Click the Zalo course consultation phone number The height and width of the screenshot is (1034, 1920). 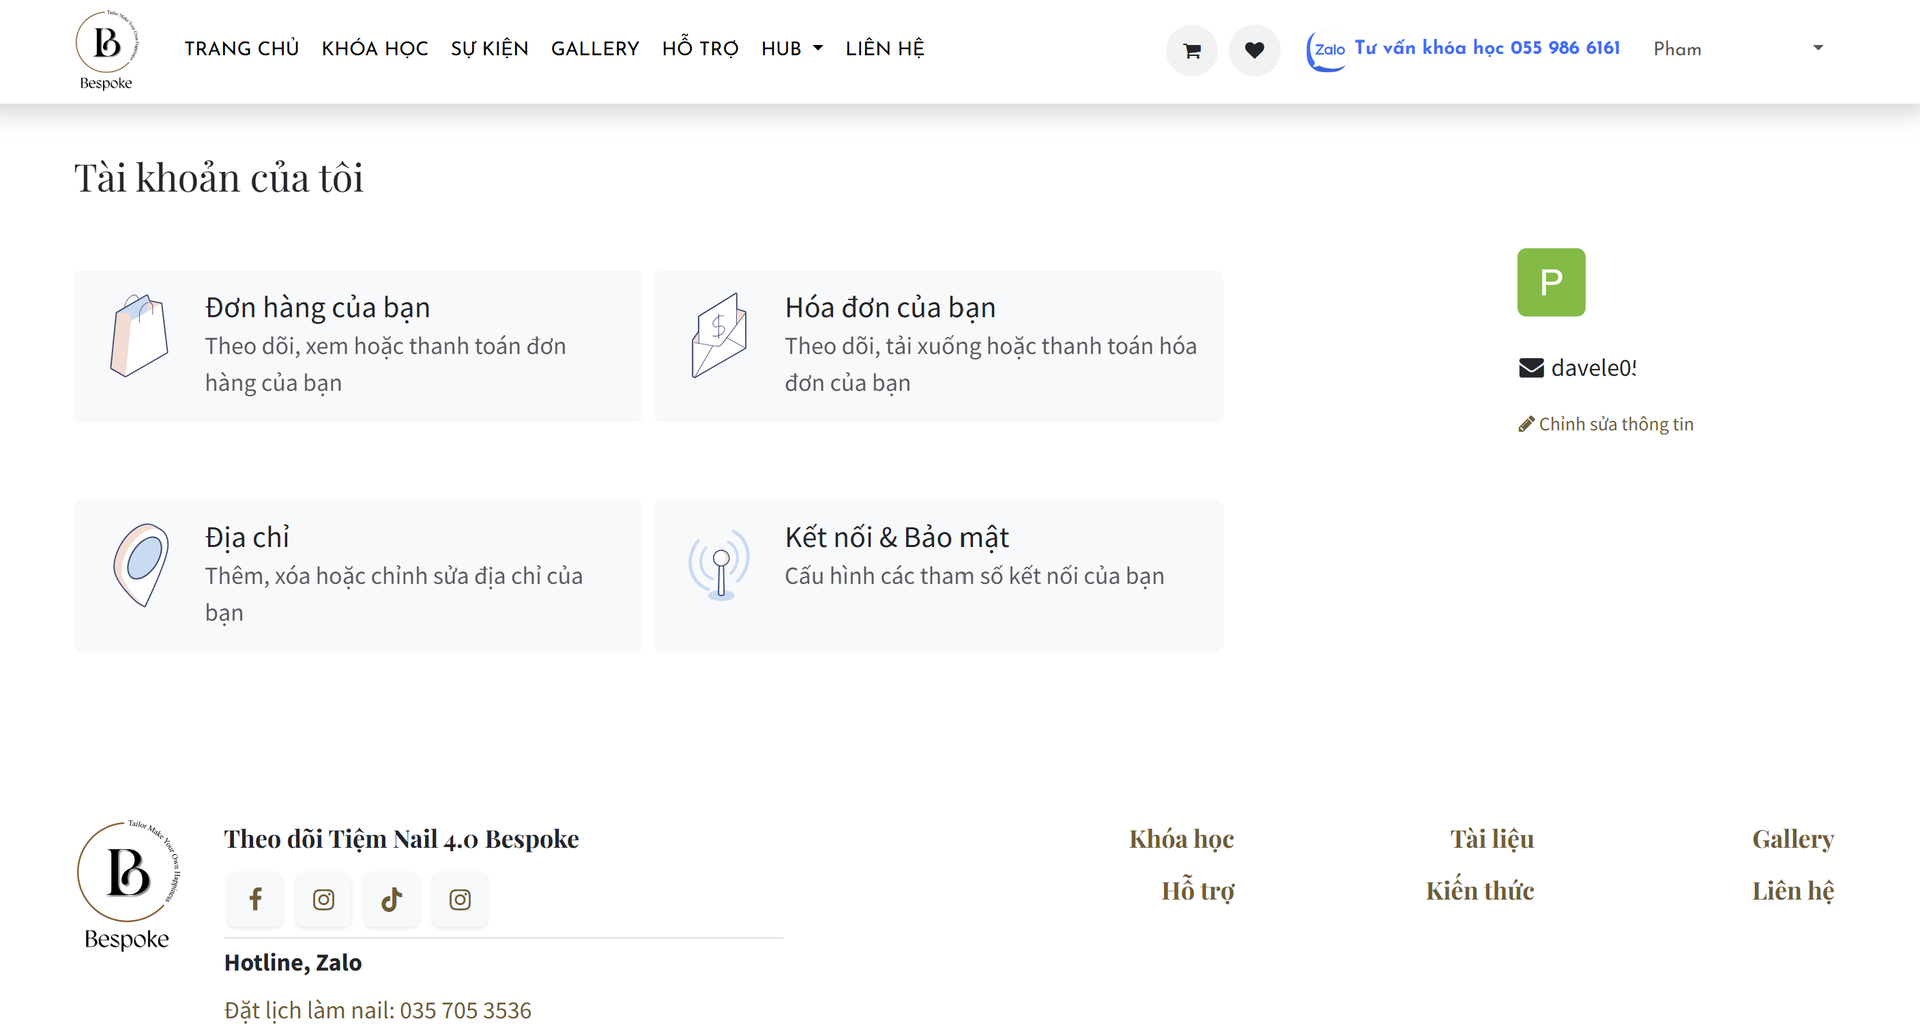pos(1486,48)
